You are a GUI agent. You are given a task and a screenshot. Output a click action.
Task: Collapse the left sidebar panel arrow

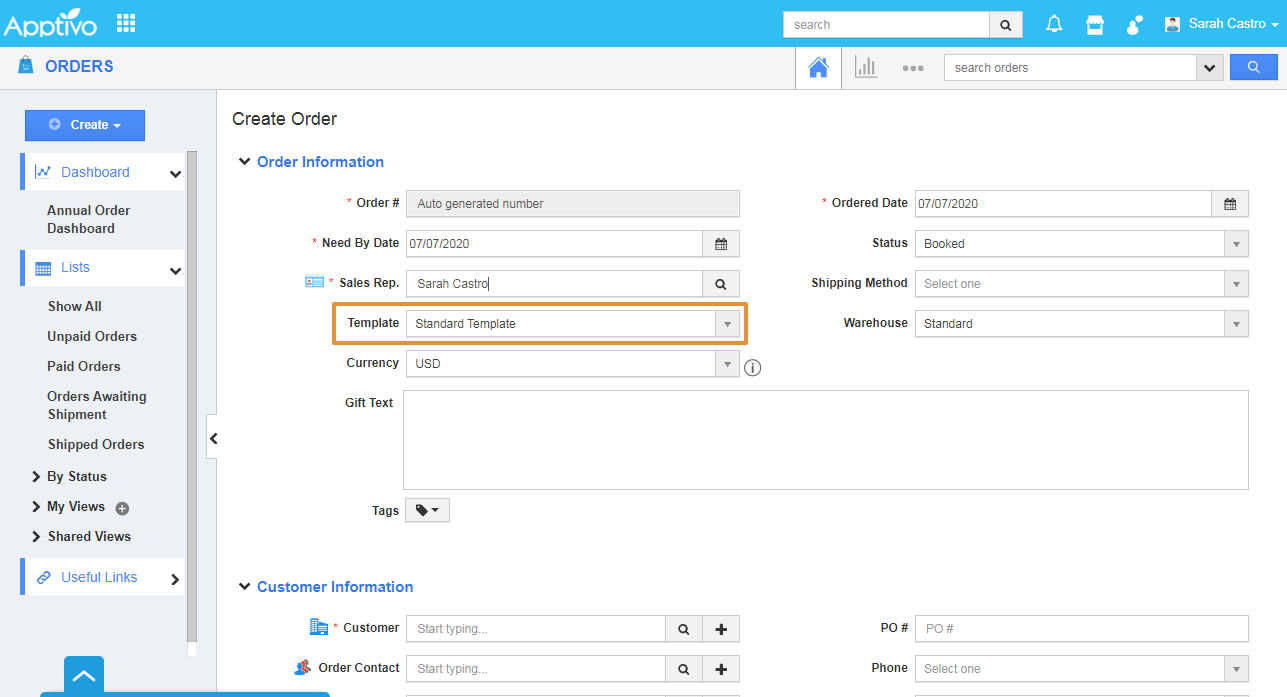(212, 438)
